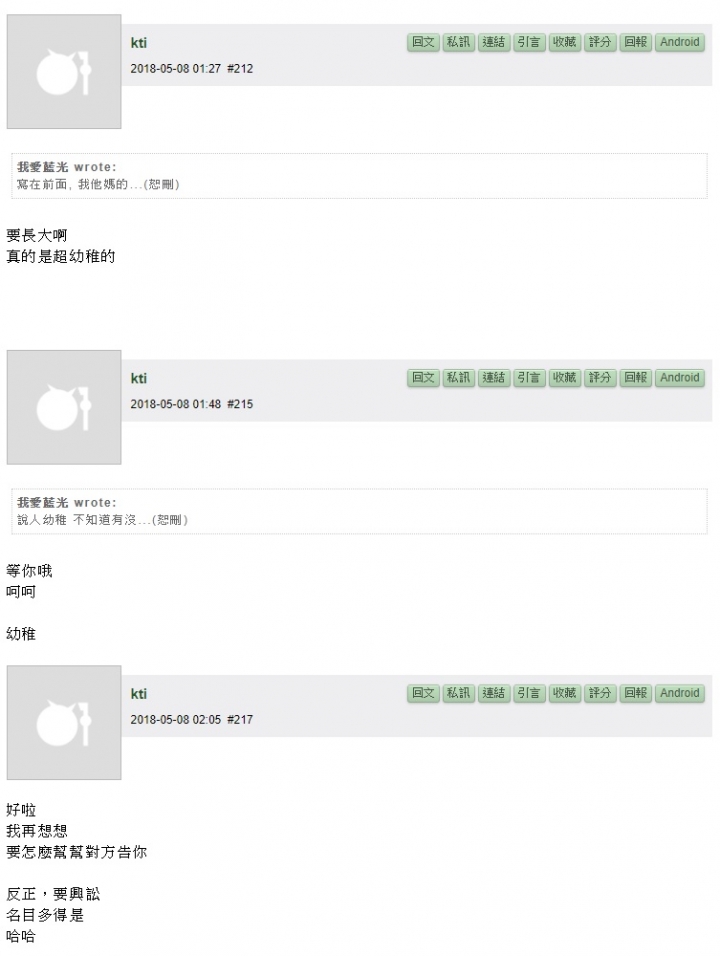This screenshot has width=720, height=956.
Task: Click Android button on post #212
Action: point(680,42)
